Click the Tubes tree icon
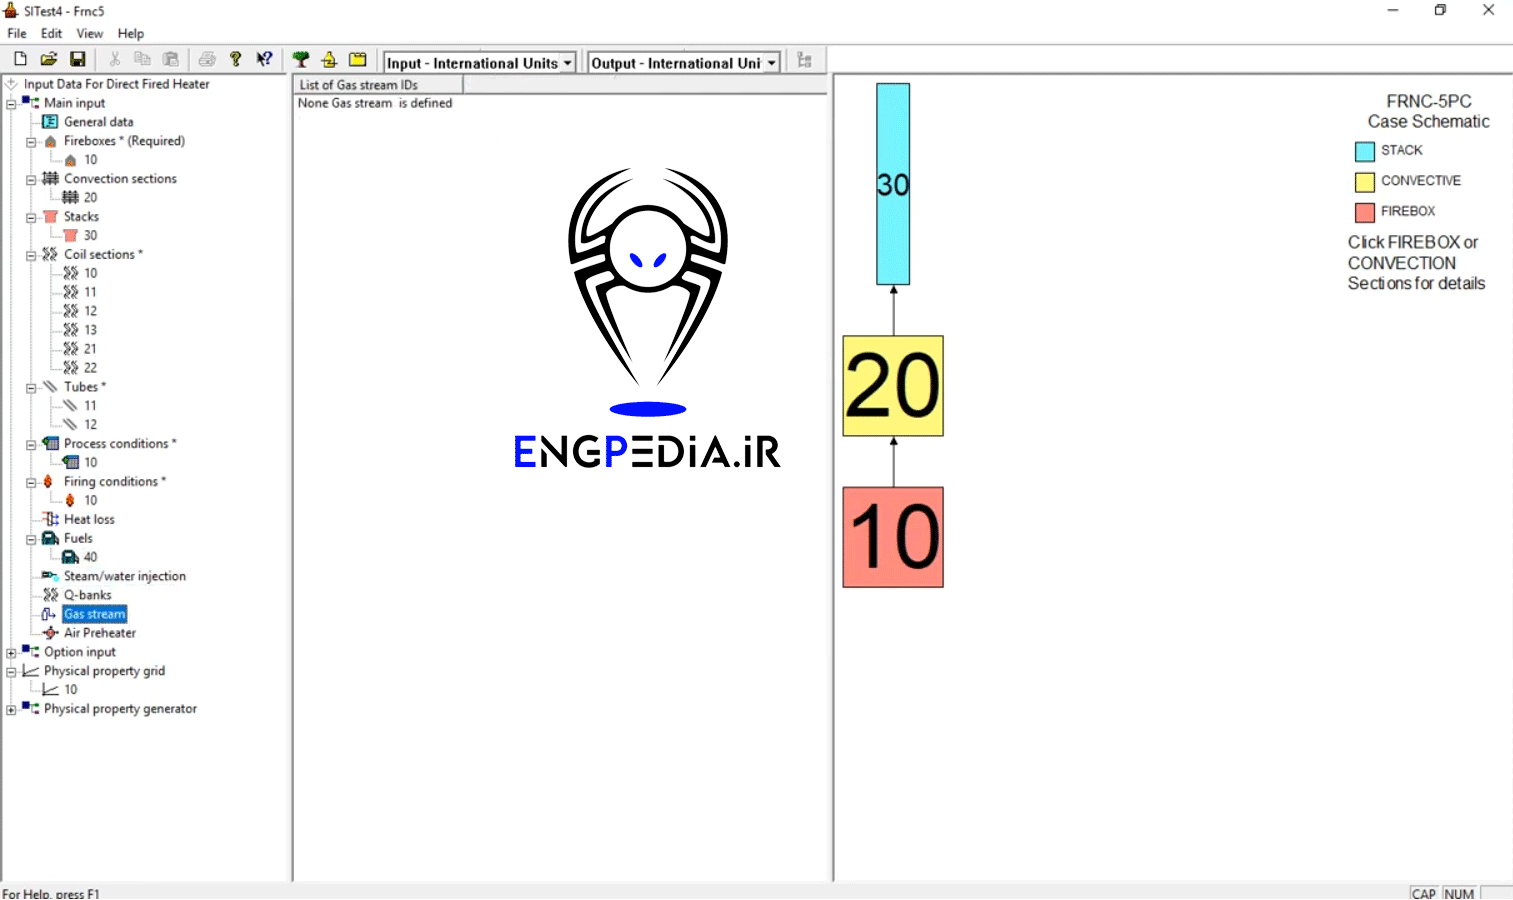 tap(50, 387)
